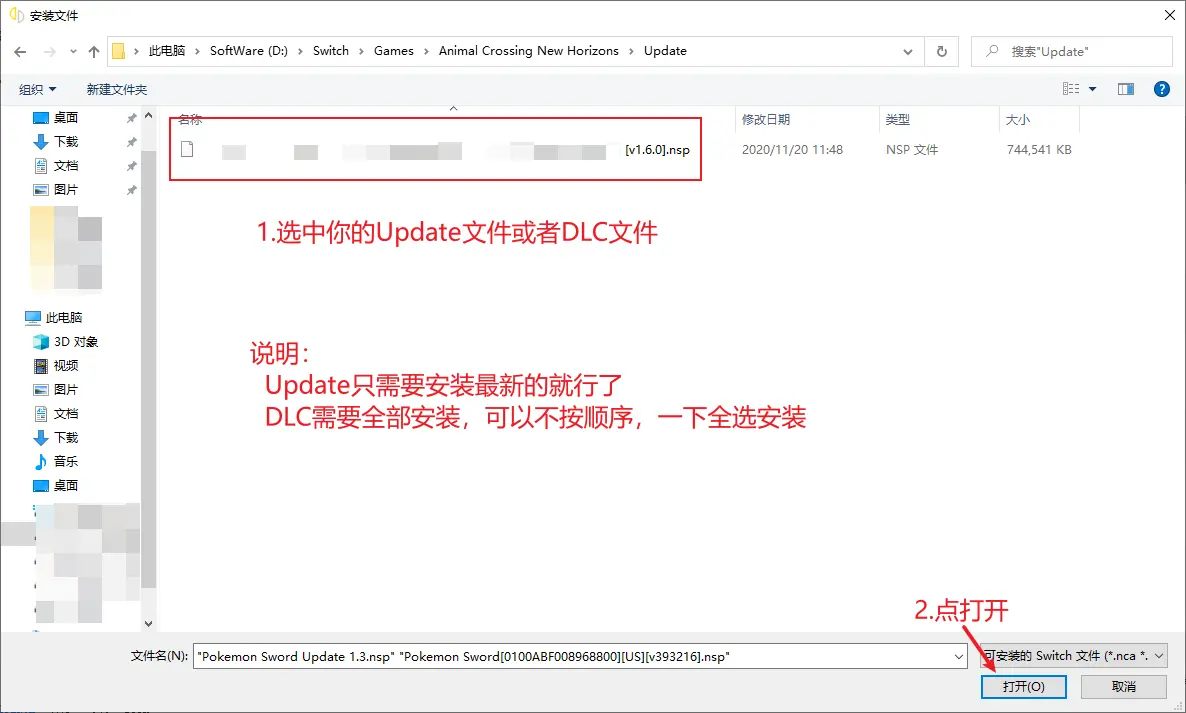Switch to details view layout
The height and width of the screenshot is (713, 1186).
click(x=1072, y=88)
